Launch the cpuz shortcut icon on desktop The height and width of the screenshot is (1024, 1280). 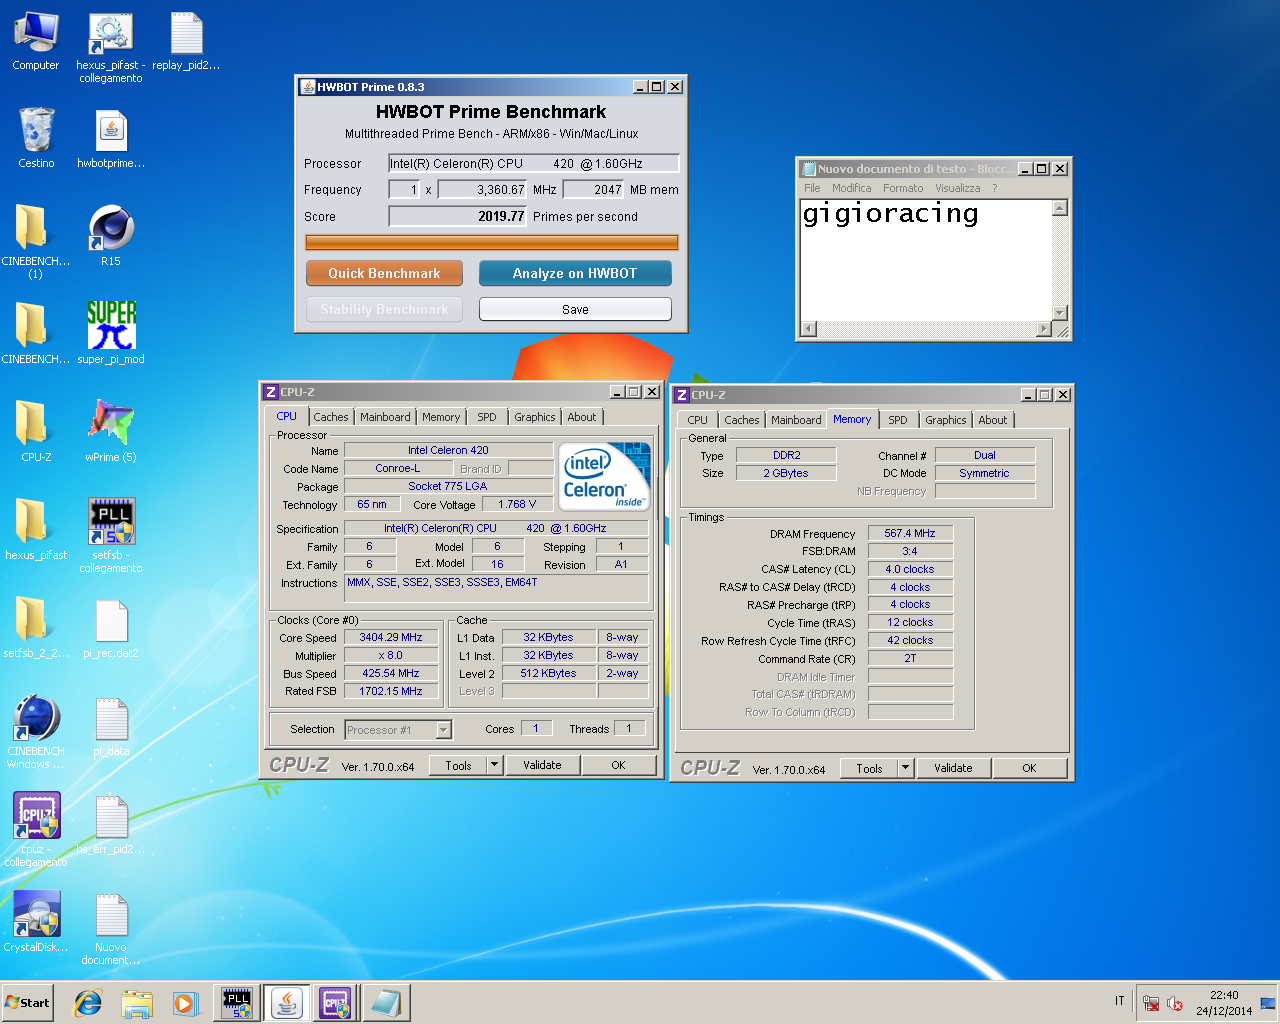pos(36,829)
